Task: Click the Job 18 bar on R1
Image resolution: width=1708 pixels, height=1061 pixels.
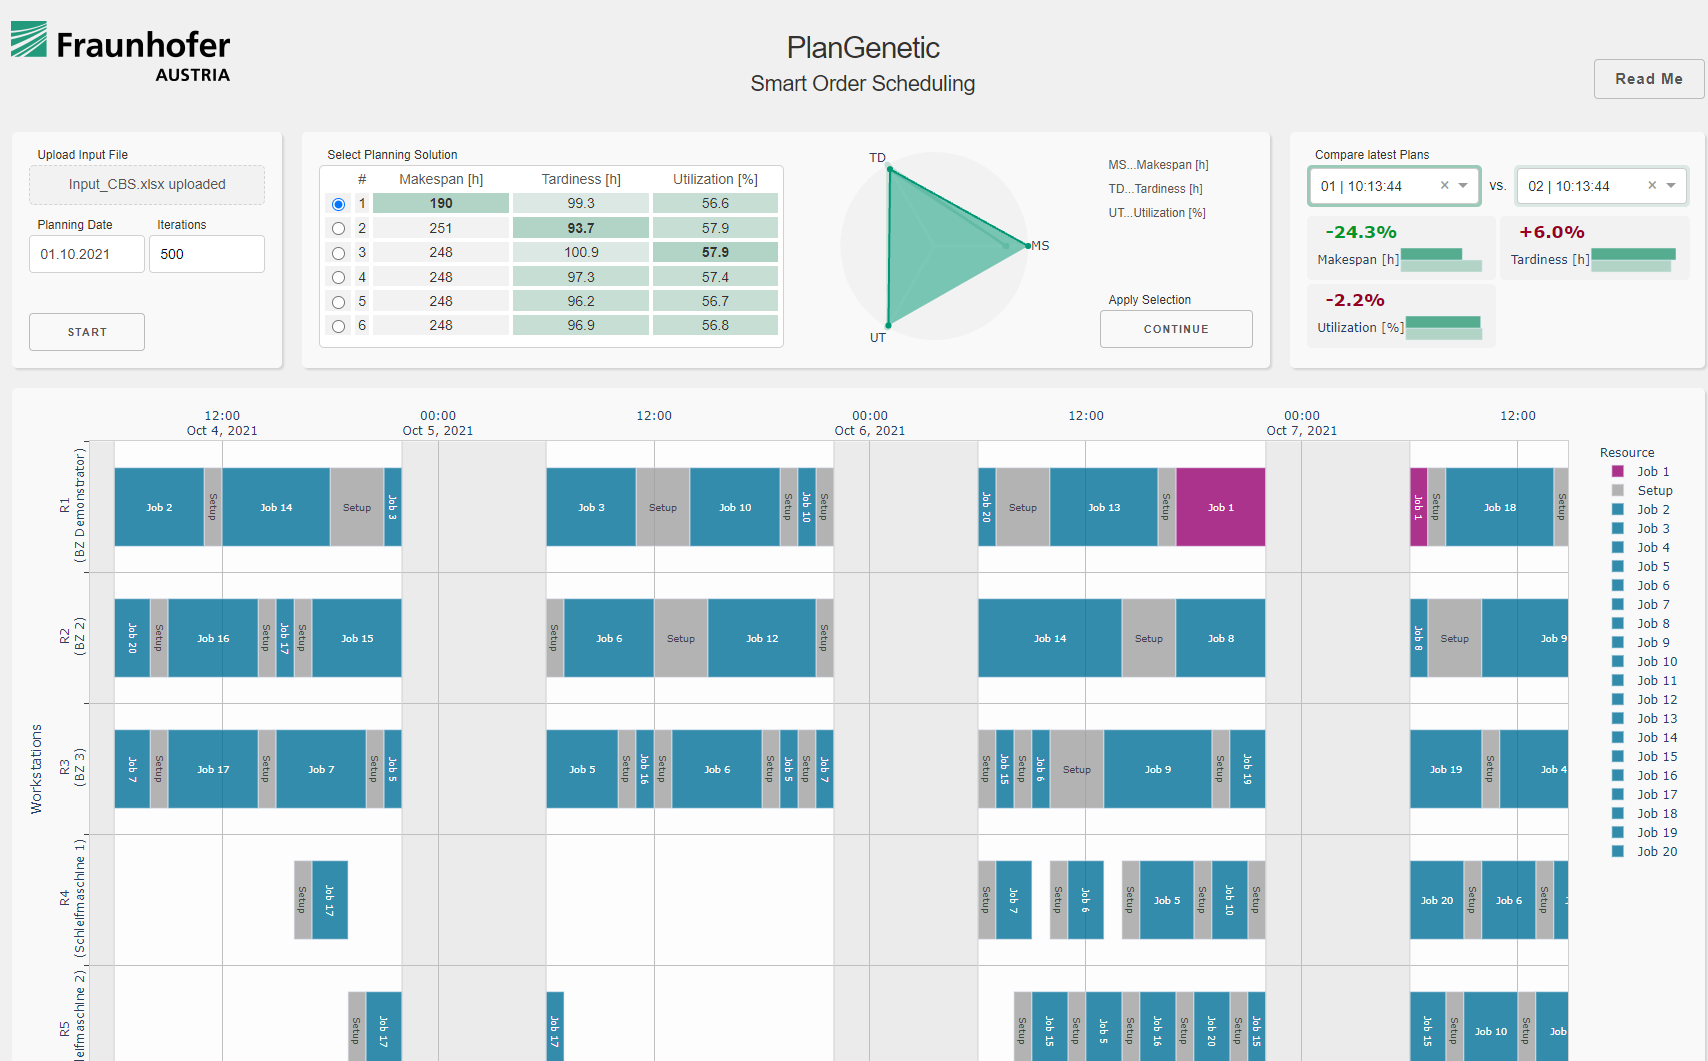Action: click(1500, 507)
